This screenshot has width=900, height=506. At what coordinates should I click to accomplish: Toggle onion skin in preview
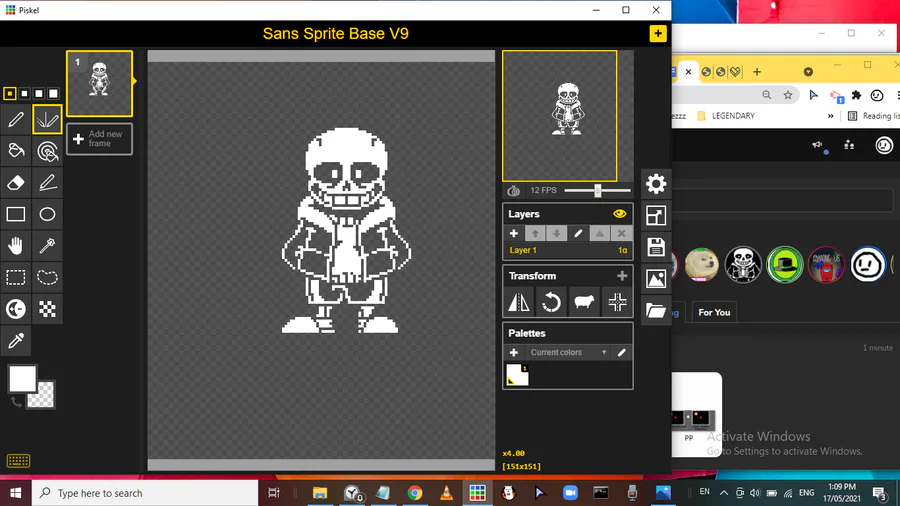click(514, 190)
